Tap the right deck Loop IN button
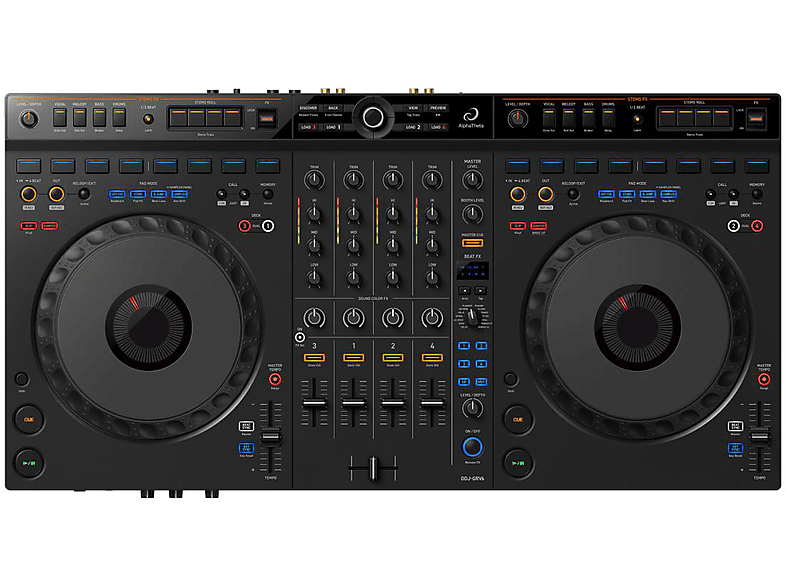The image size is (786, 587). (518, 194)
